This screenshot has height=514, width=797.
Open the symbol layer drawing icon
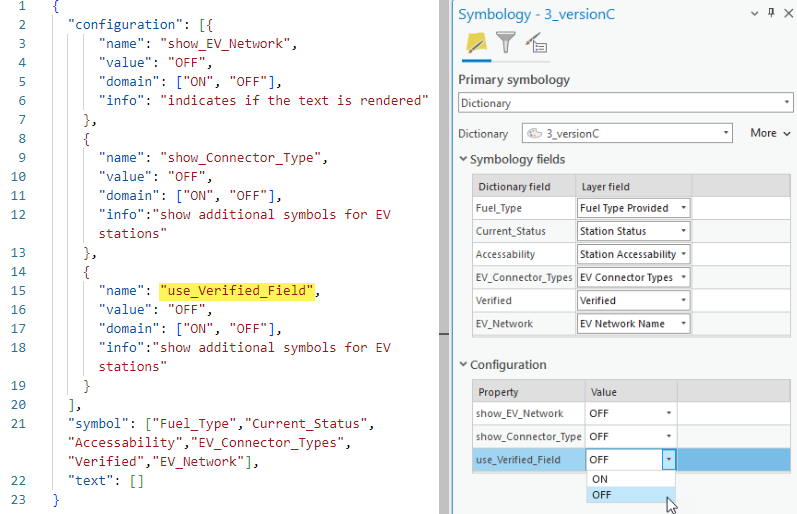tap(536, 43)
